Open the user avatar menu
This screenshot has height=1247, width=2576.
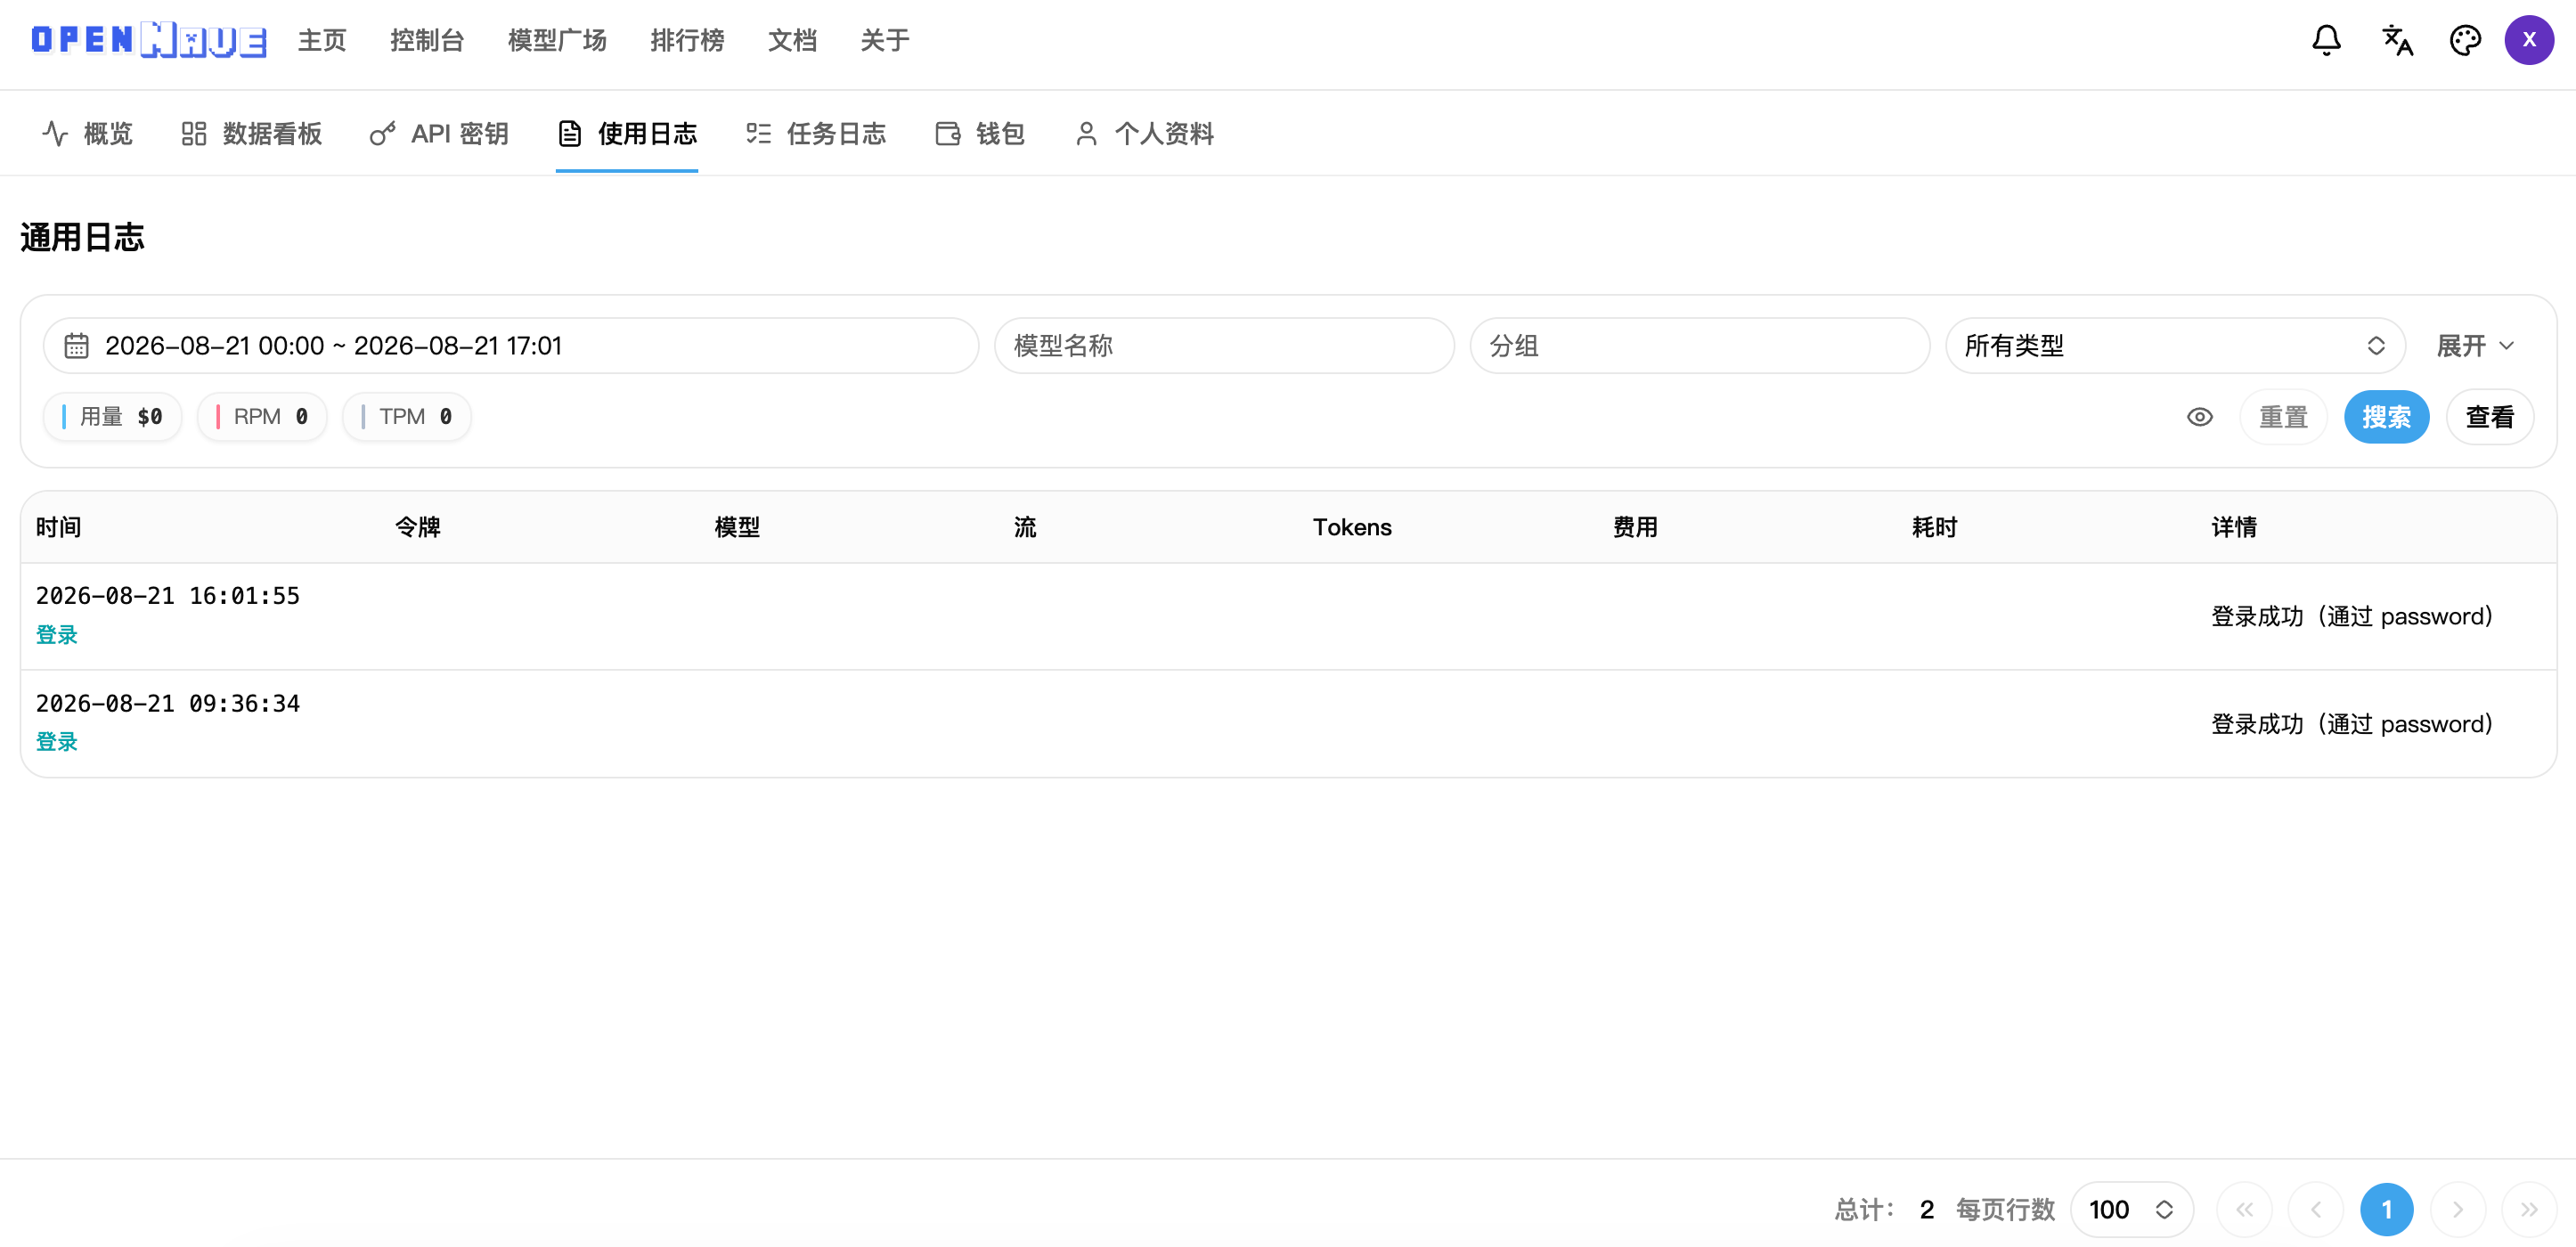click(x=2528, y=40)
